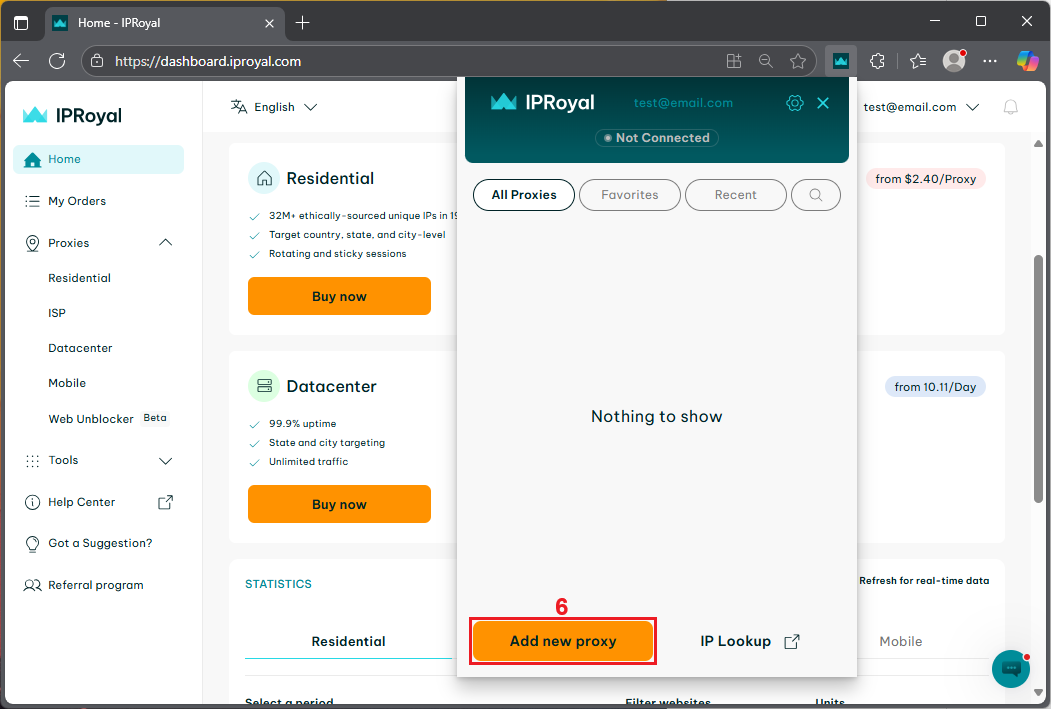Open ISP proxies submenu item
The image size is (1051, 709).
(x=57, y=313)
